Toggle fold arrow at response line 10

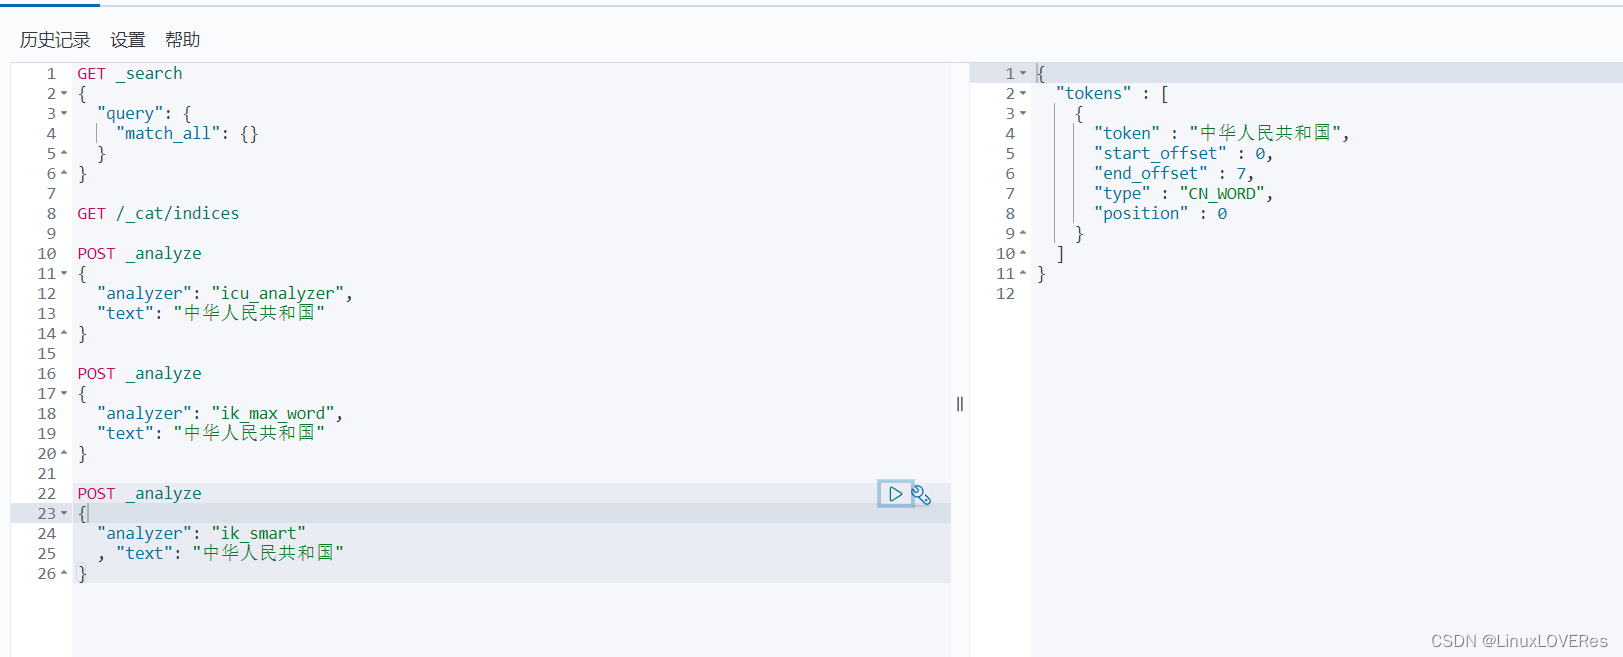point(1023,254)
